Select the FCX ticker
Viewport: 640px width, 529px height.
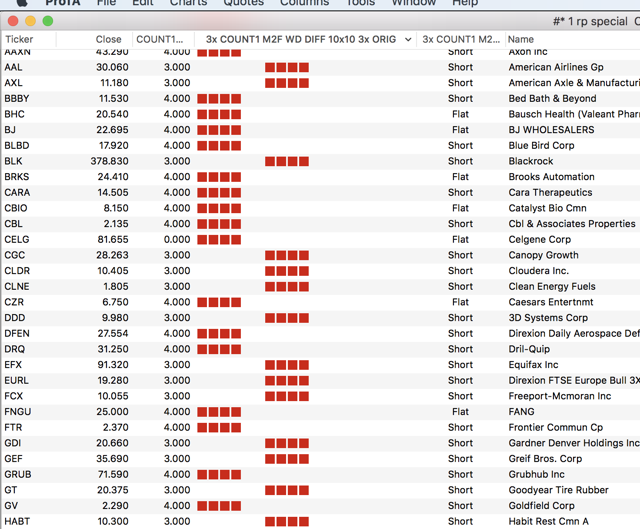[13, 396]
